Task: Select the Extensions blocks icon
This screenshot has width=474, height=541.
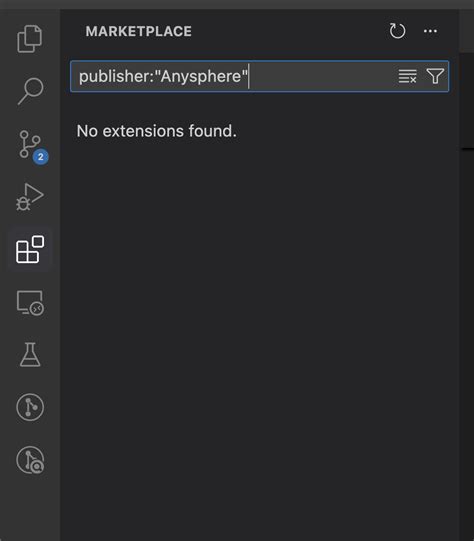Action: (30, 249)
